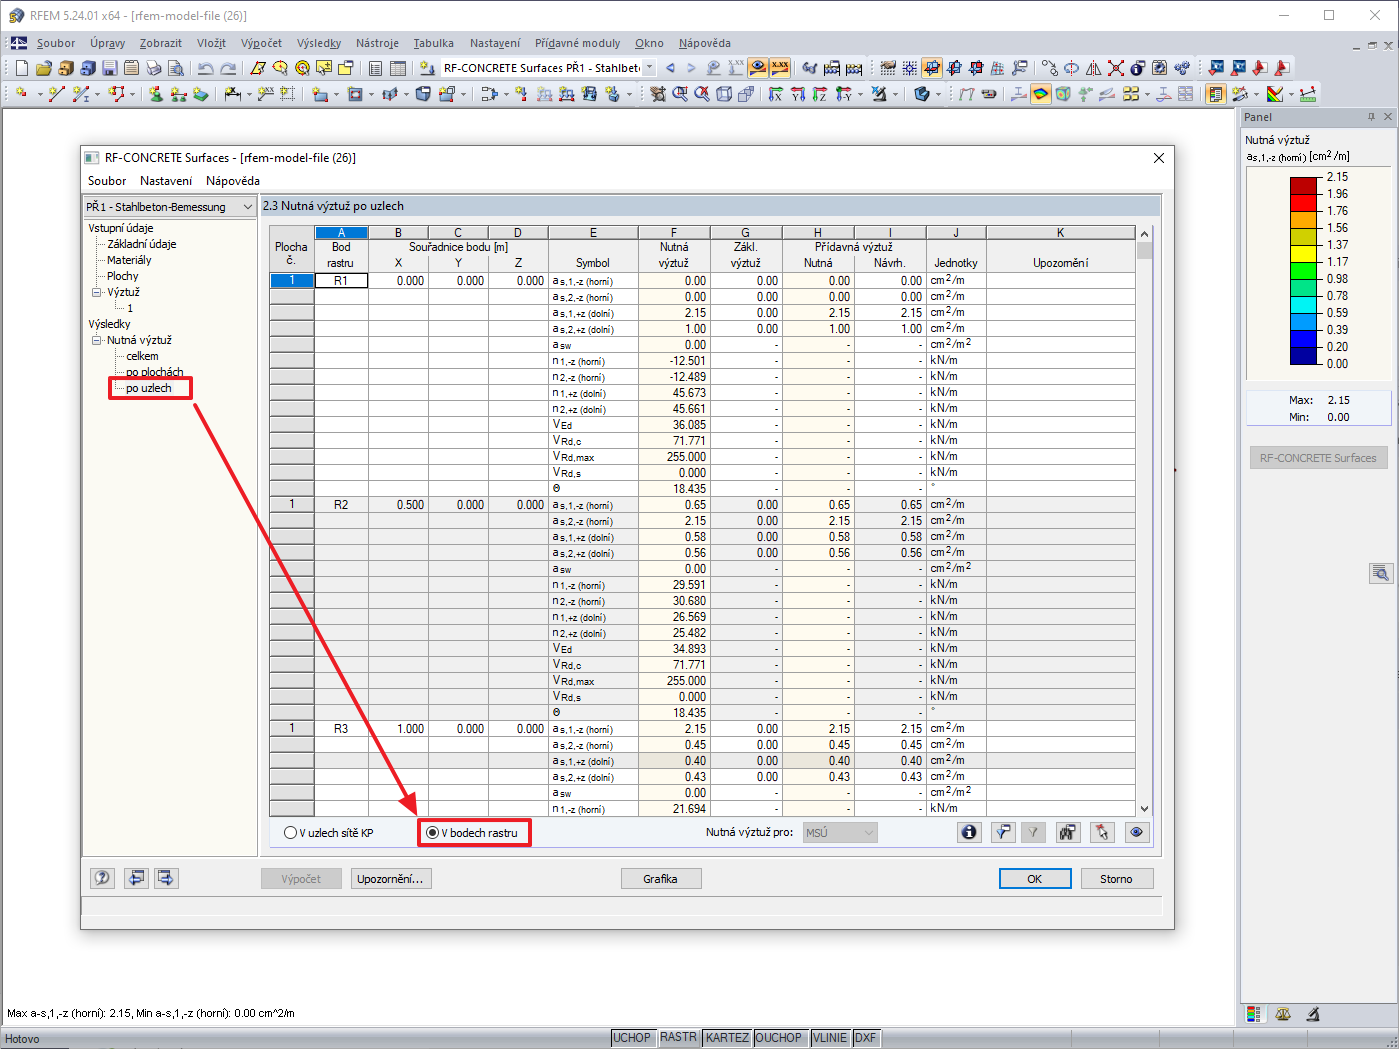This screenshot has height=1049, width=1399.
Task: Open info icon in dialog toolbar
Action: (x=969, y=832)
